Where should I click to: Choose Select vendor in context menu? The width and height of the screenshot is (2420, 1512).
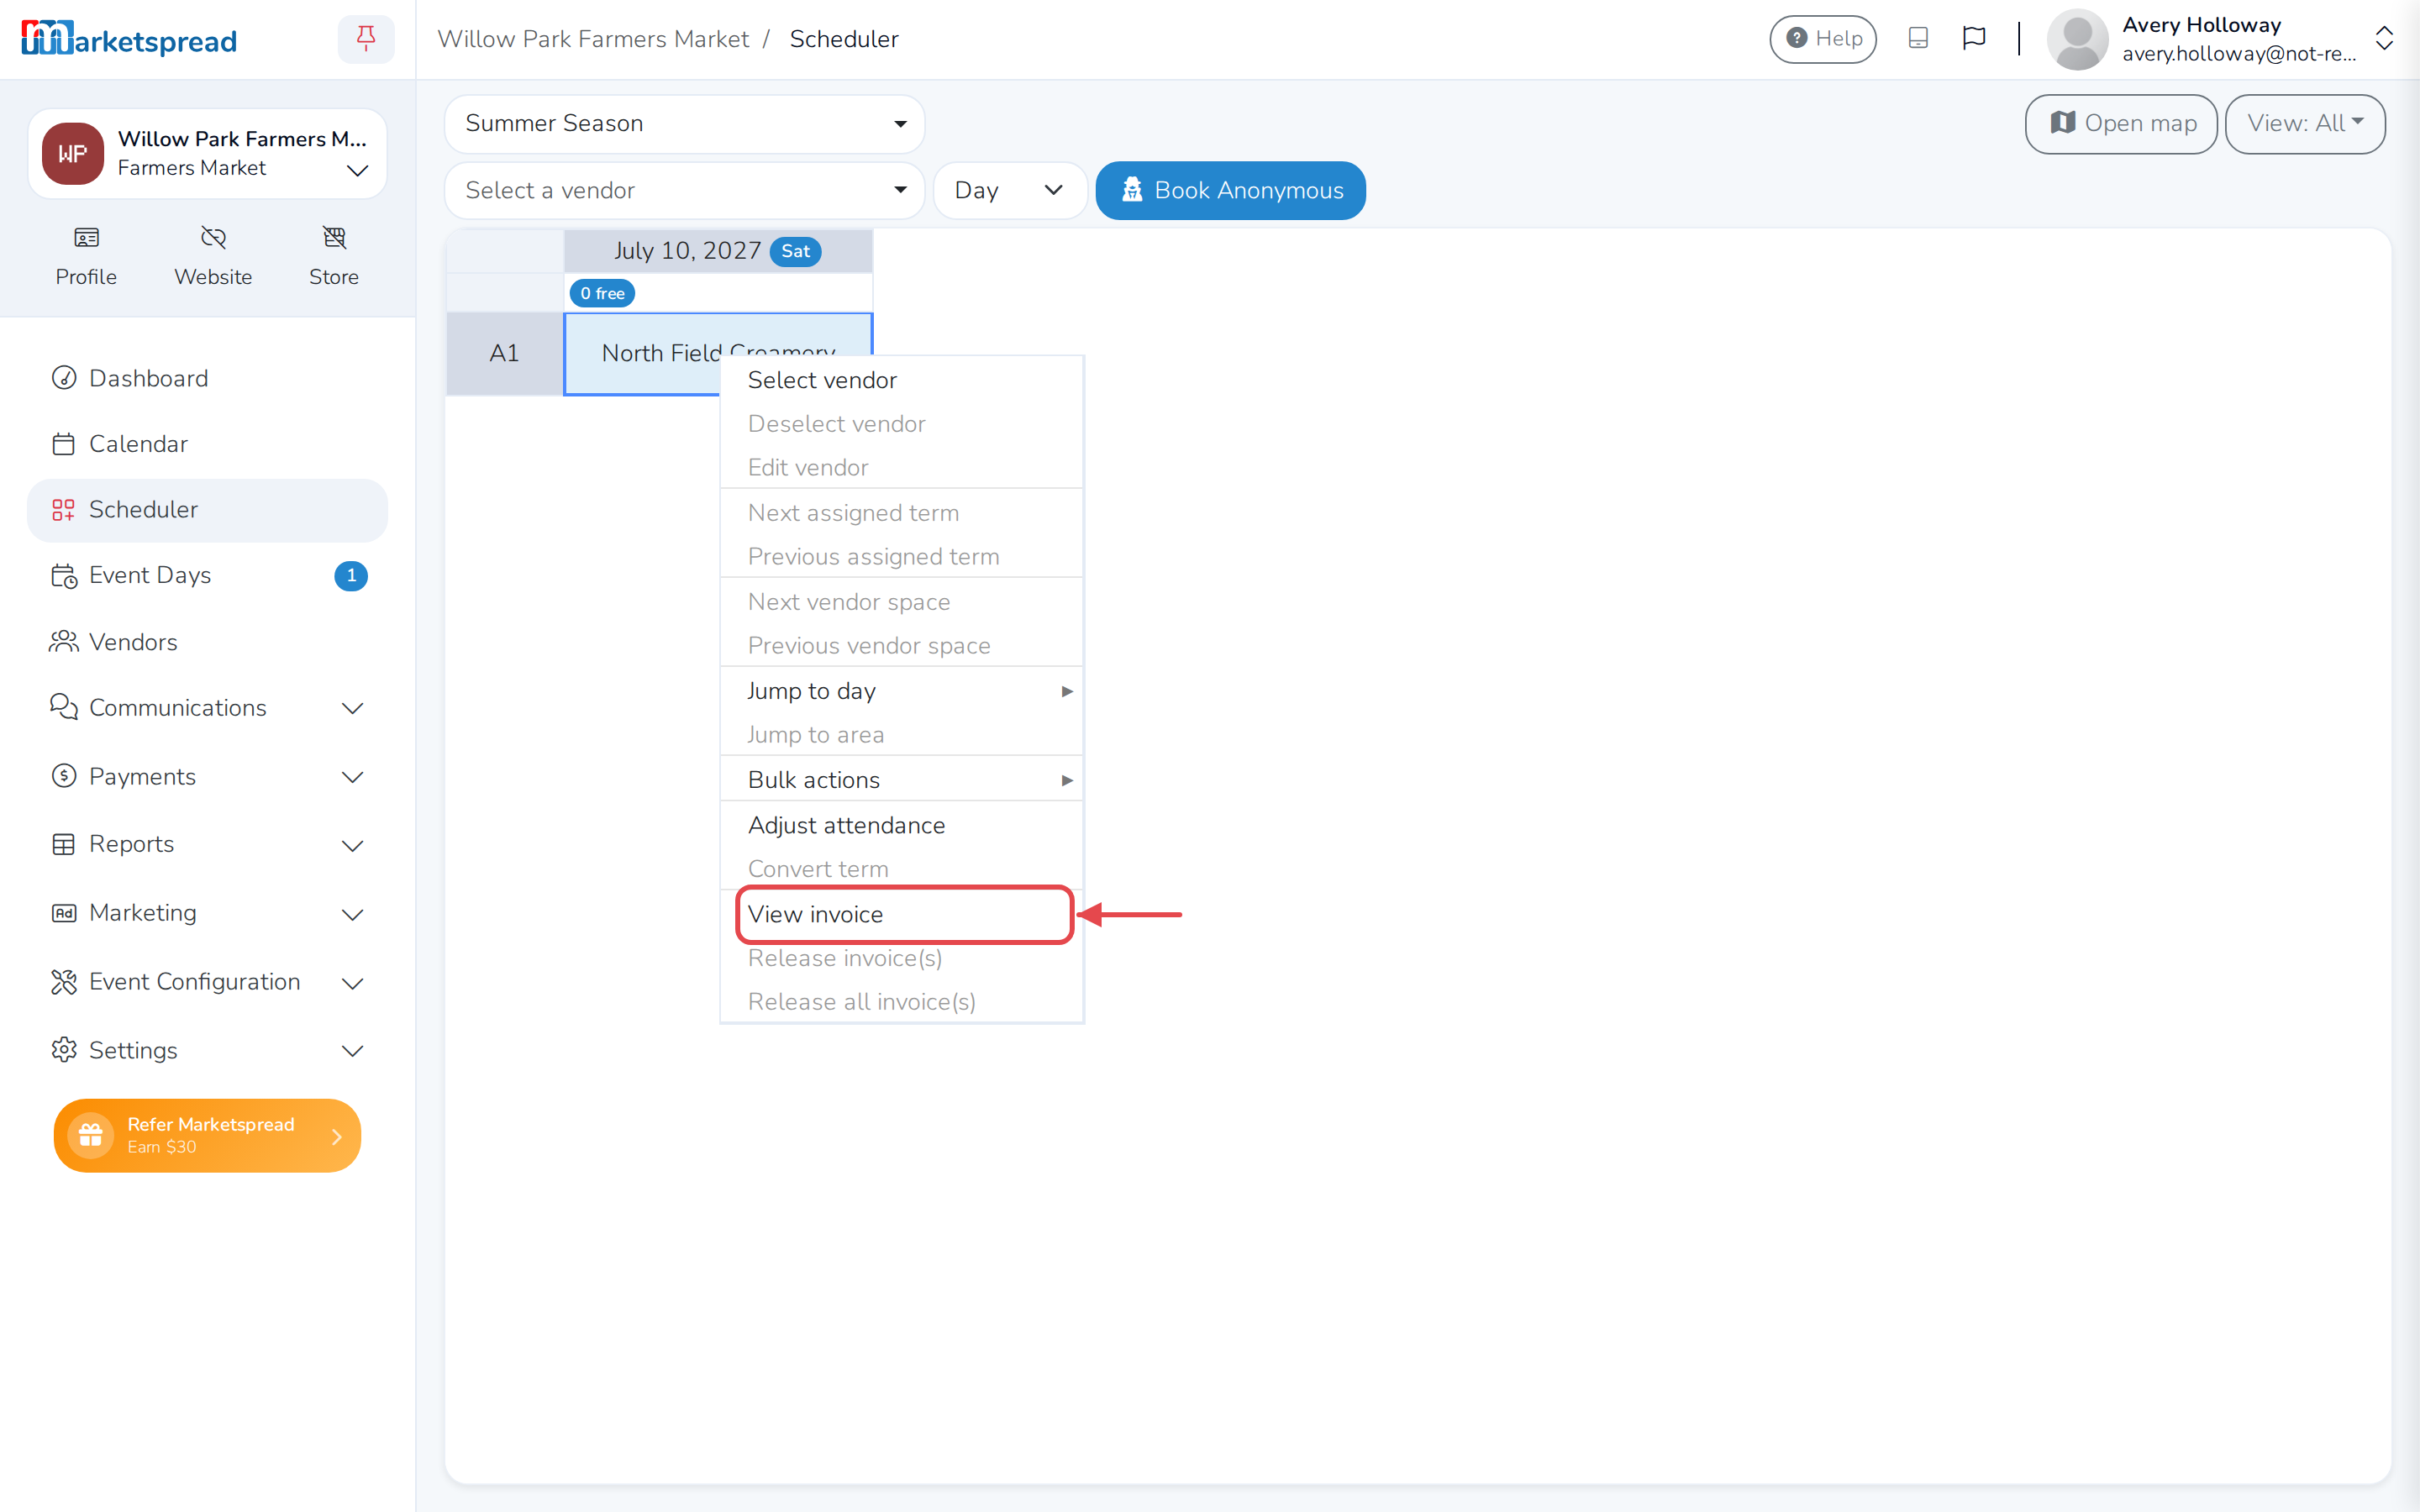coord(902,380)
